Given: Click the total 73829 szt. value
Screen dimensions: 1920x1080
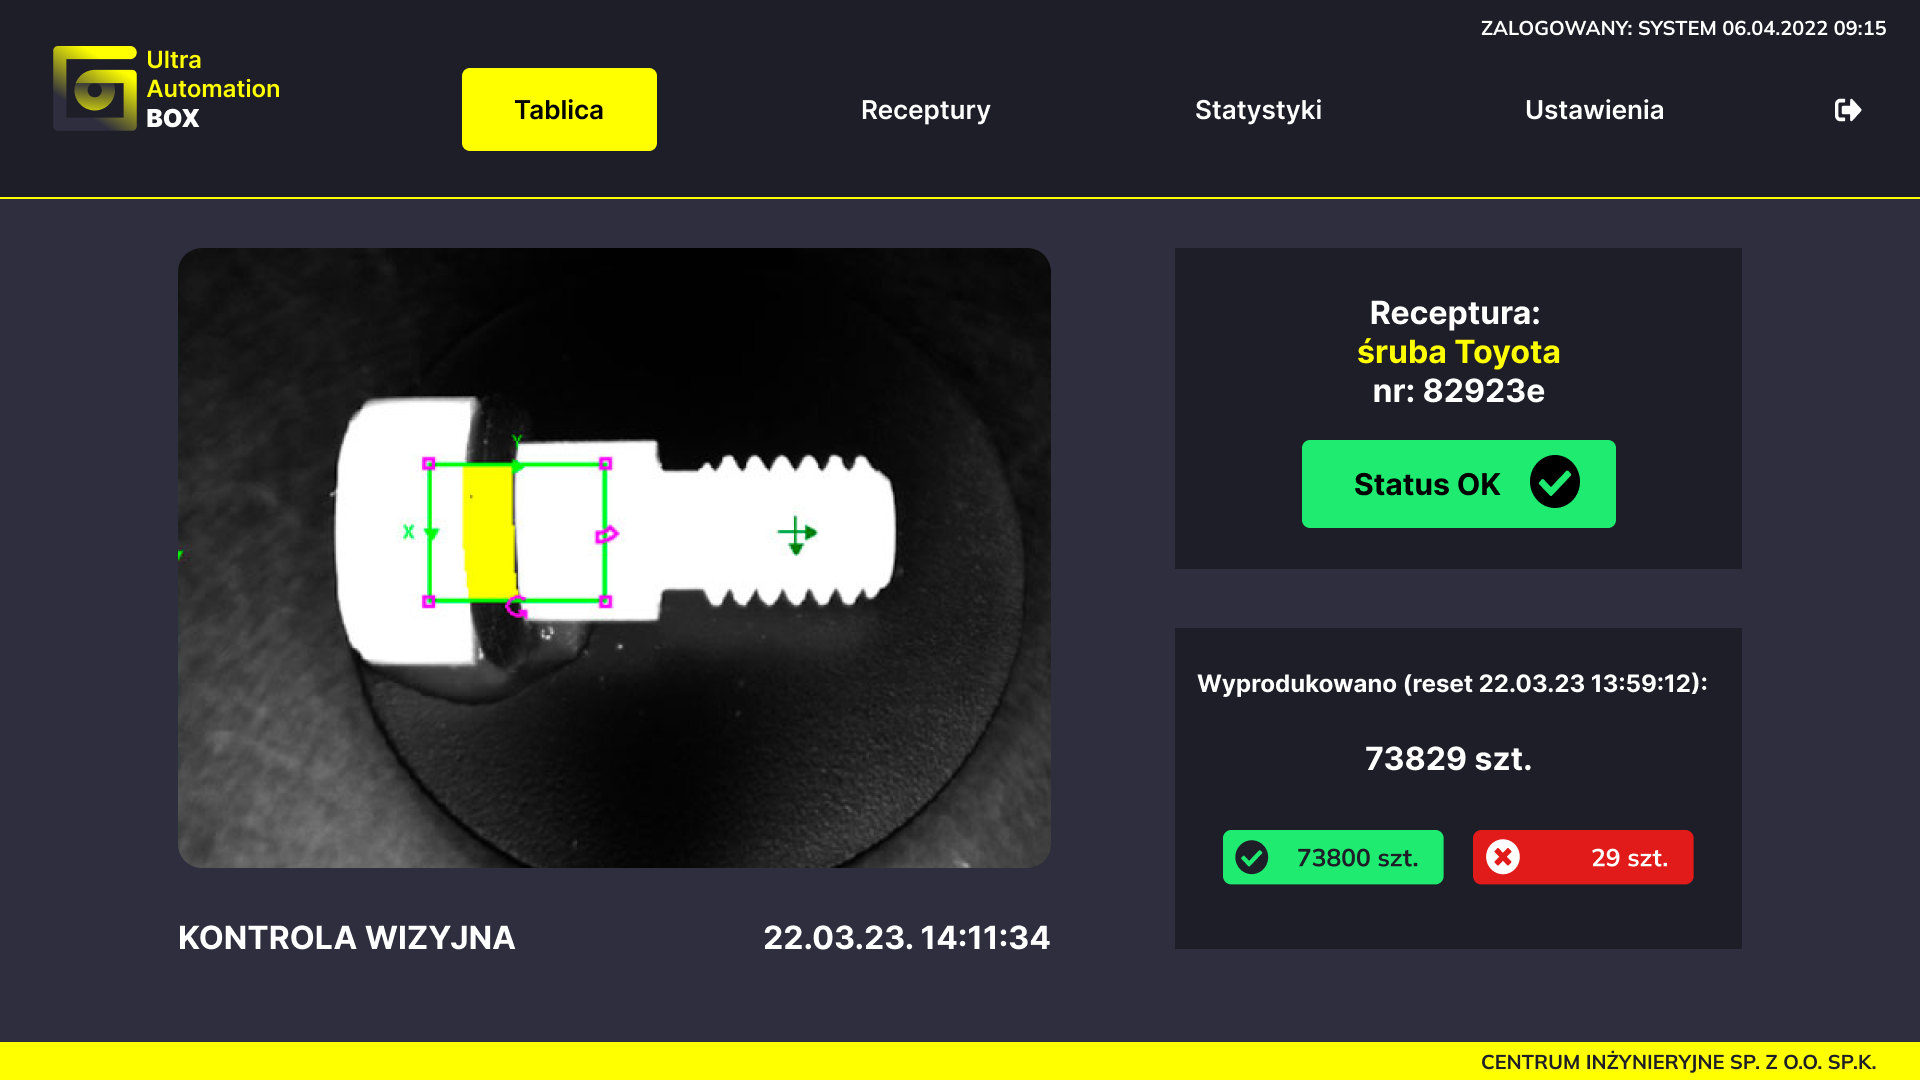Looking at the screenshot, I should tap(1448, 758).
